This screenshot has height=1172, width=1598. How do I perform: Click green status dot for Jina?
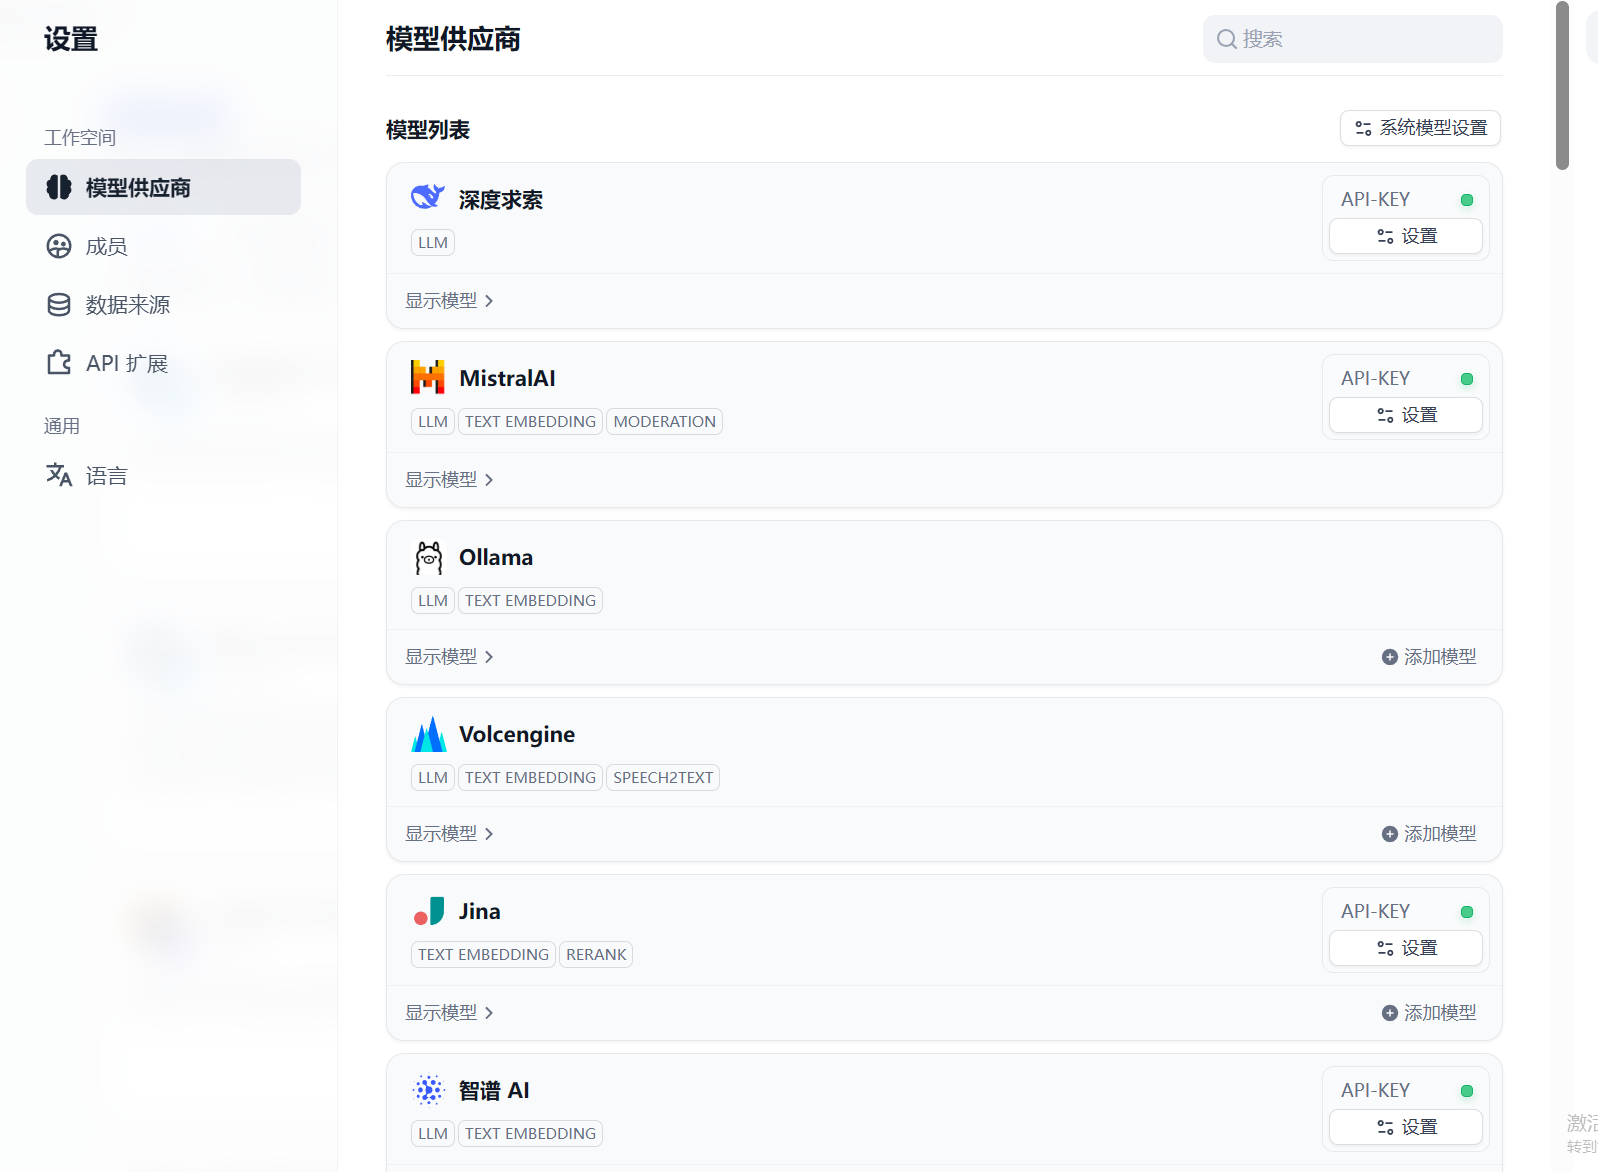pyautogui.click(x=1467, y=912)
